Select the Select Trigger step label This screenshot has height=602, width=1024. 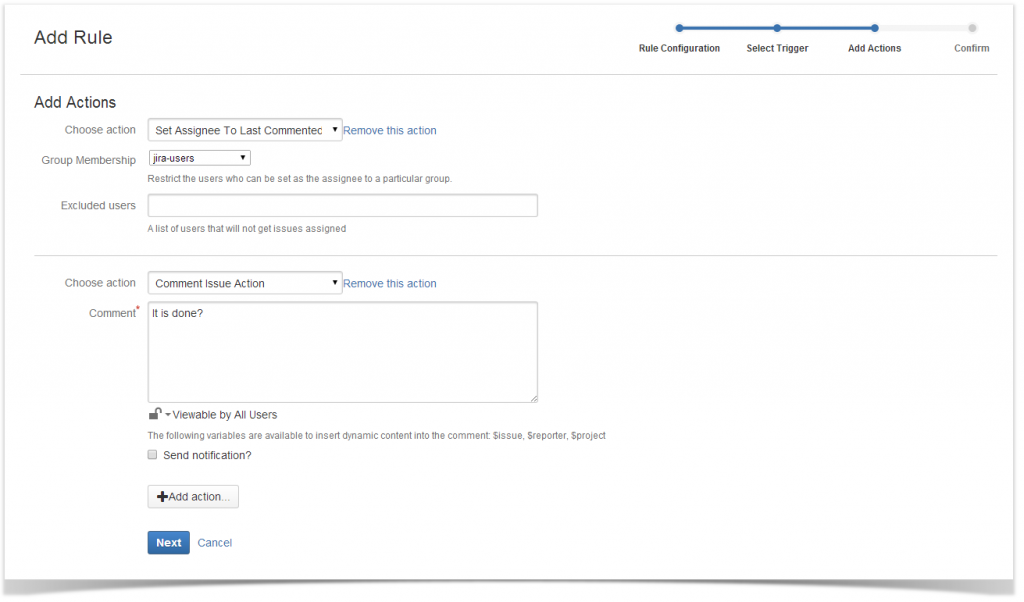pyautogui.click(x=777, y=48)
